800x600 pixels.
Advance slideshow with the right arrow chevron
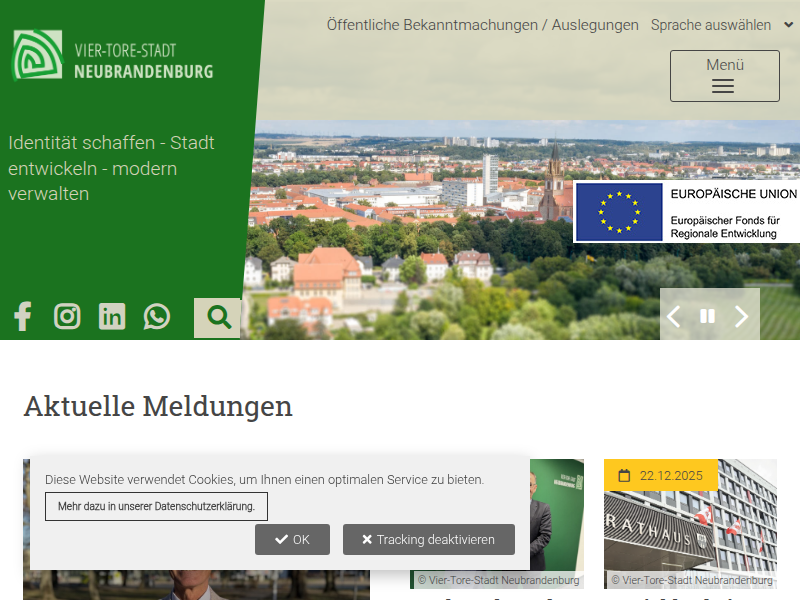(x=742, y=316)
